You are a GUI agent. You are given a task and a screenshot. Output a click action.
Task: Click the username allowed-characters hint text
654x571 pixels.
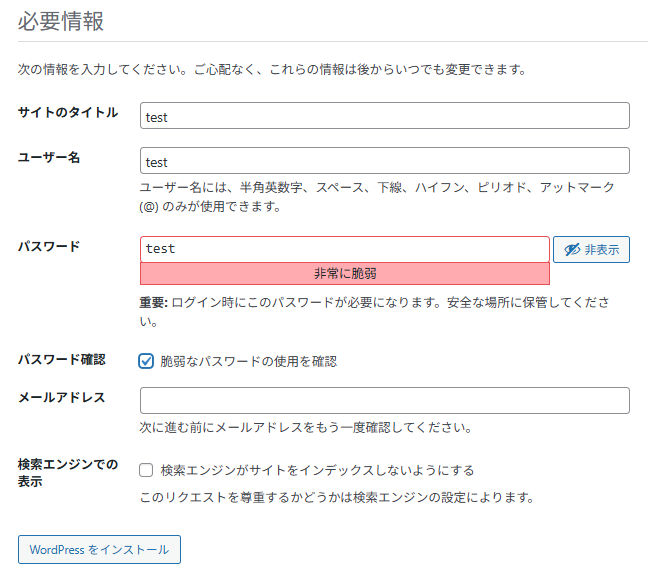click(377, 196)
